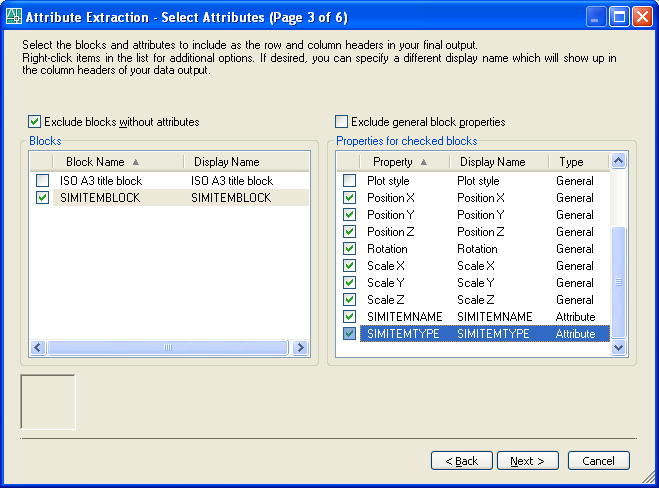Uncheck the Position Z property checkbox
This screenshot has width=659, height=488.
point(349,232)
